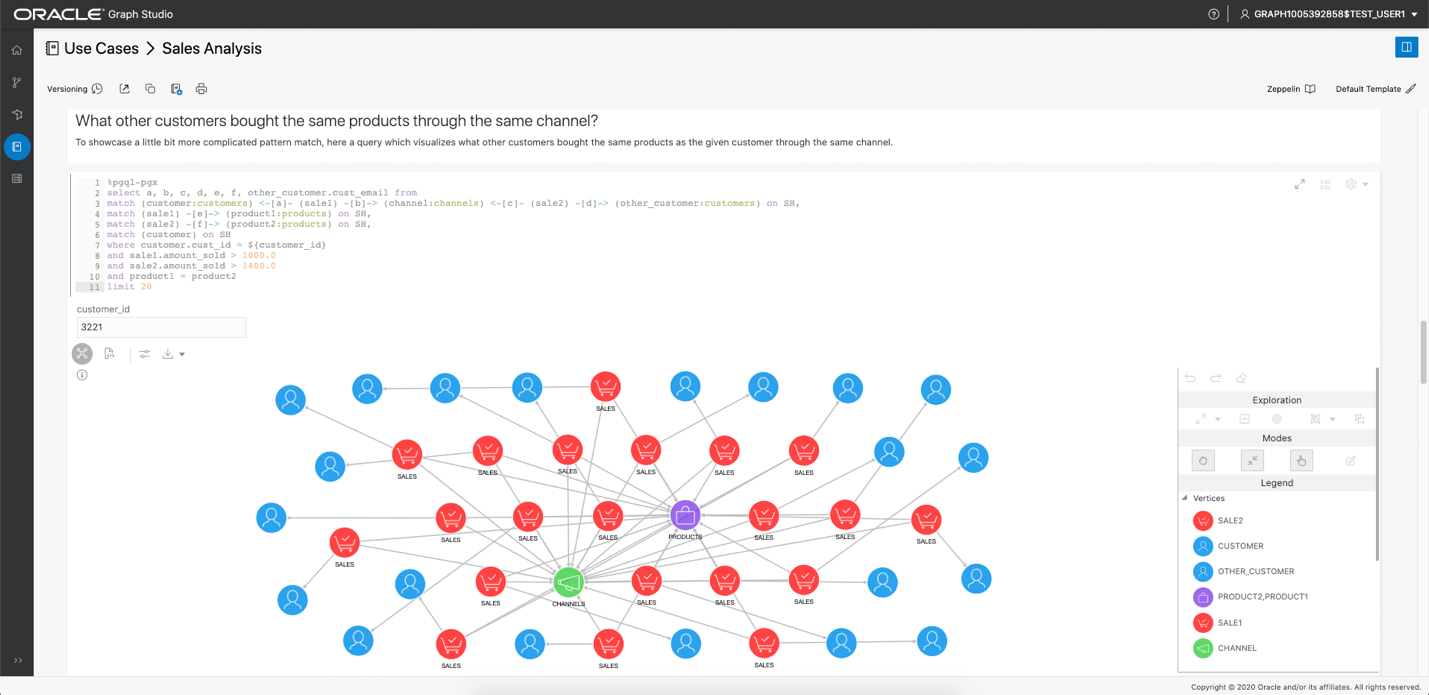
Task: Click the undo arrow in graph panel
Action: [1190, 379]
